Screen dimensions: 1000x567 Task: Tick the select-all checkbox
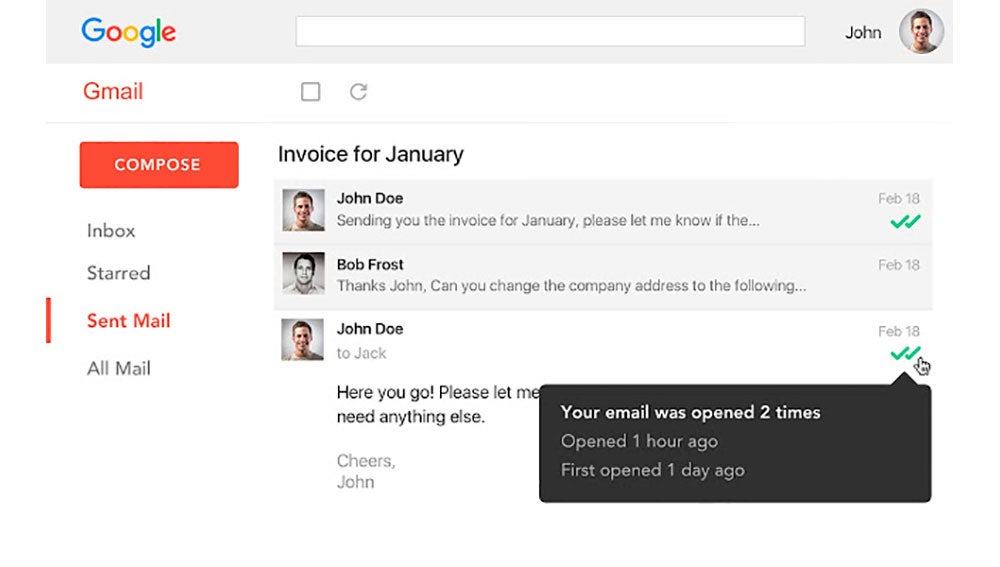coord(311,92)
